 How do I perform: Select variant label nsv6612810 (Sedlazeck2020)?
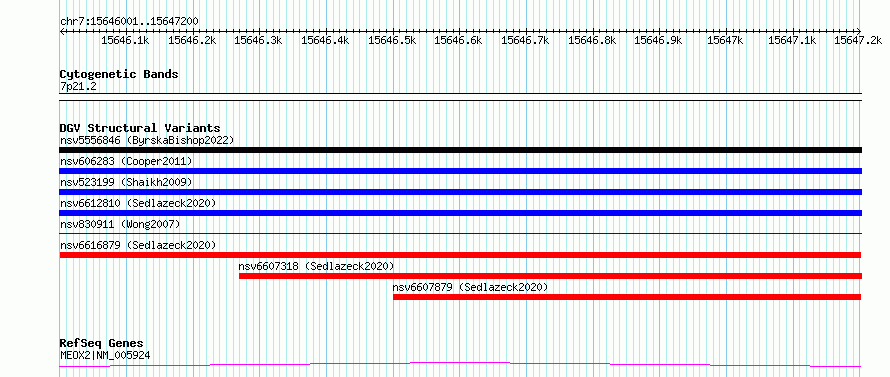tap(138, 203)
